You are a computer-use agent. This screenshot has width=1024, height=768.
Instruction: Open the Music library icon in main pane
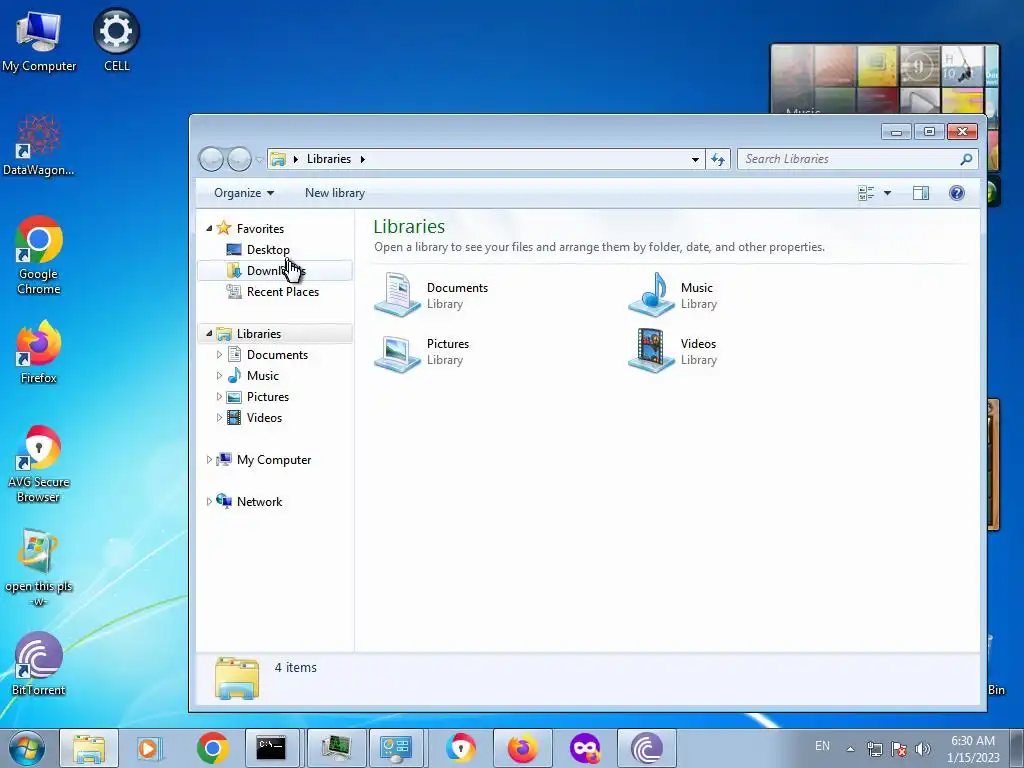[651, 295]
